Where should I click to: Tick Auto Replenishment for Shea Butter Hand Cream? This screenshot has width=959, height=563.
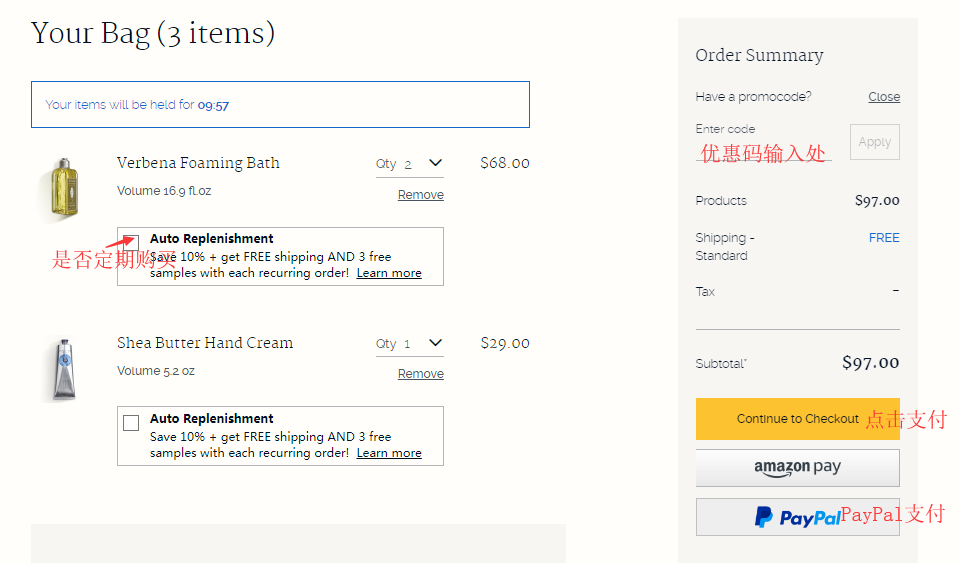coord(131,423)
